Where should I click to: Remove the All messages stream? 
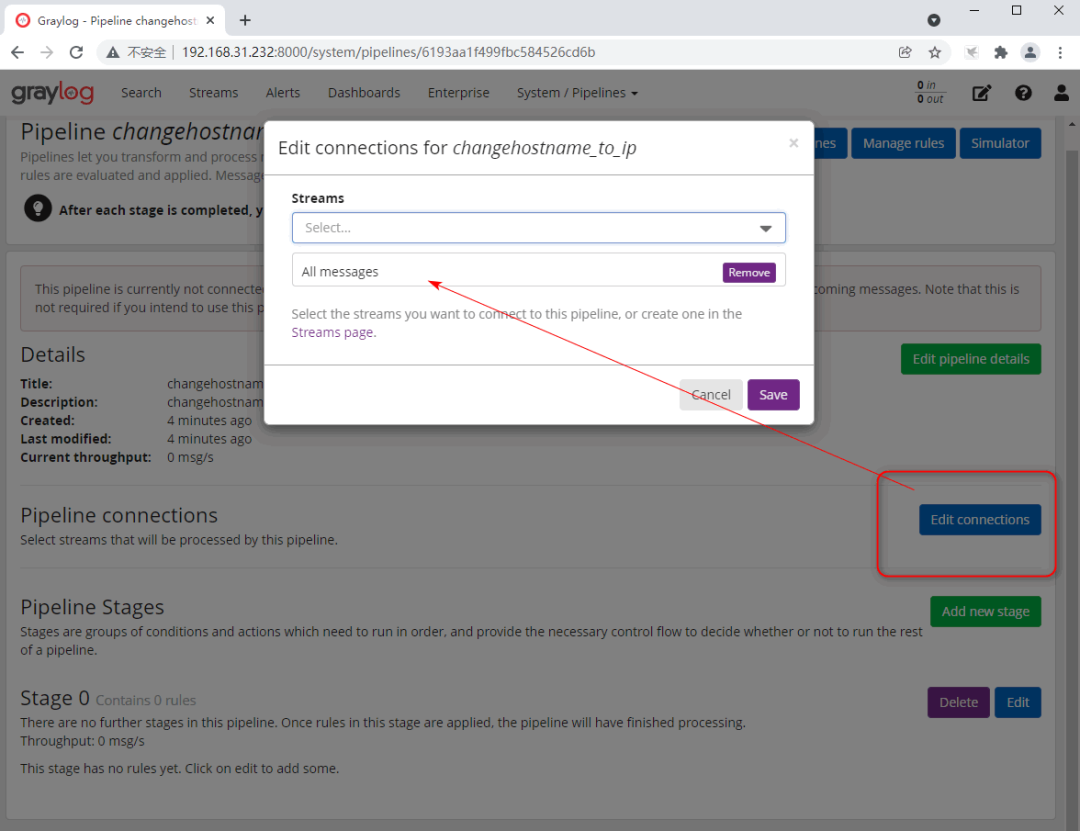point(749,272)
